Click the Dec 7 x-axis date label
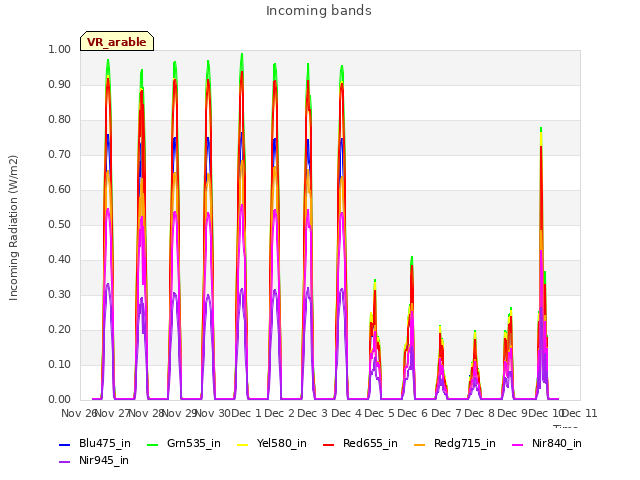 (x=447, y=413)
